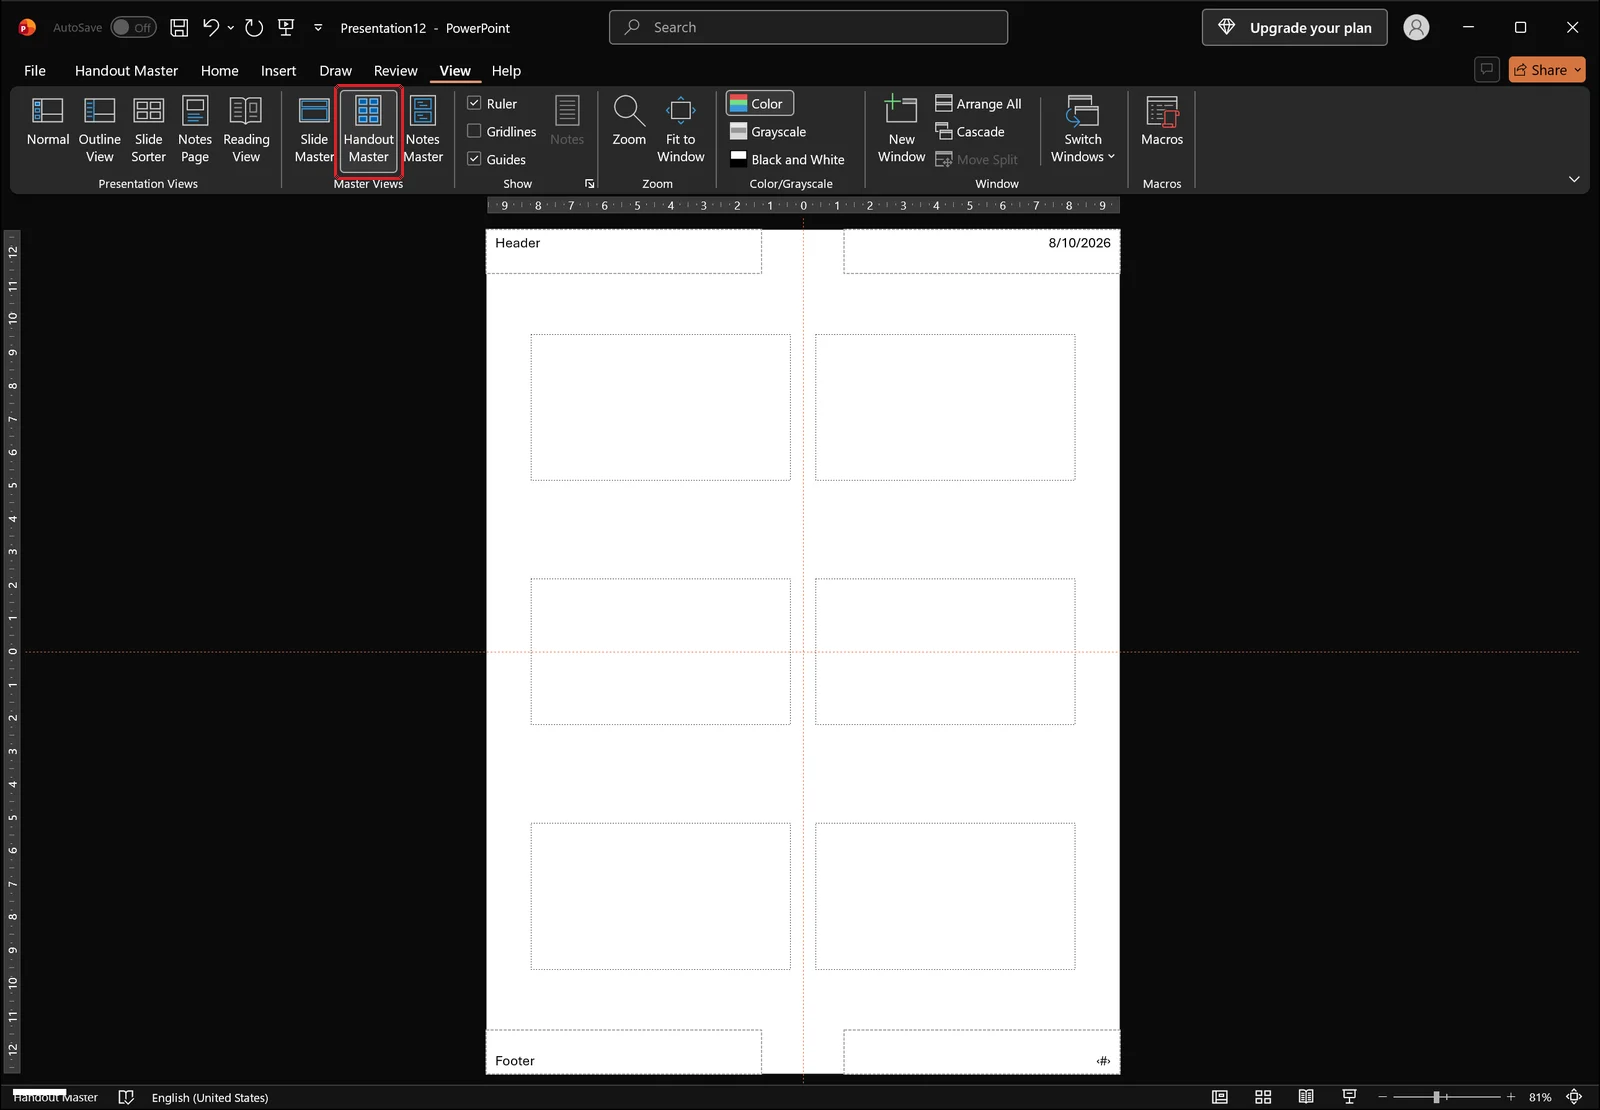Open Outline View
Screen dimensions: 1600x1110
[99, 128]
